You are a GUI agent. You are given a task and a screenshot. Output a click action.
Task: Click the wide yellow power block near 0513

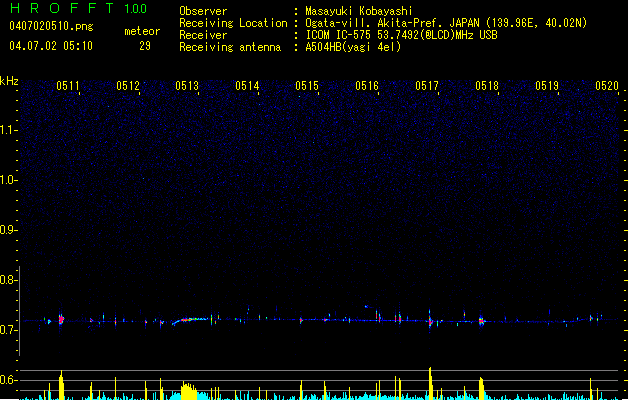pyautogui.click(x=189, y=391)
